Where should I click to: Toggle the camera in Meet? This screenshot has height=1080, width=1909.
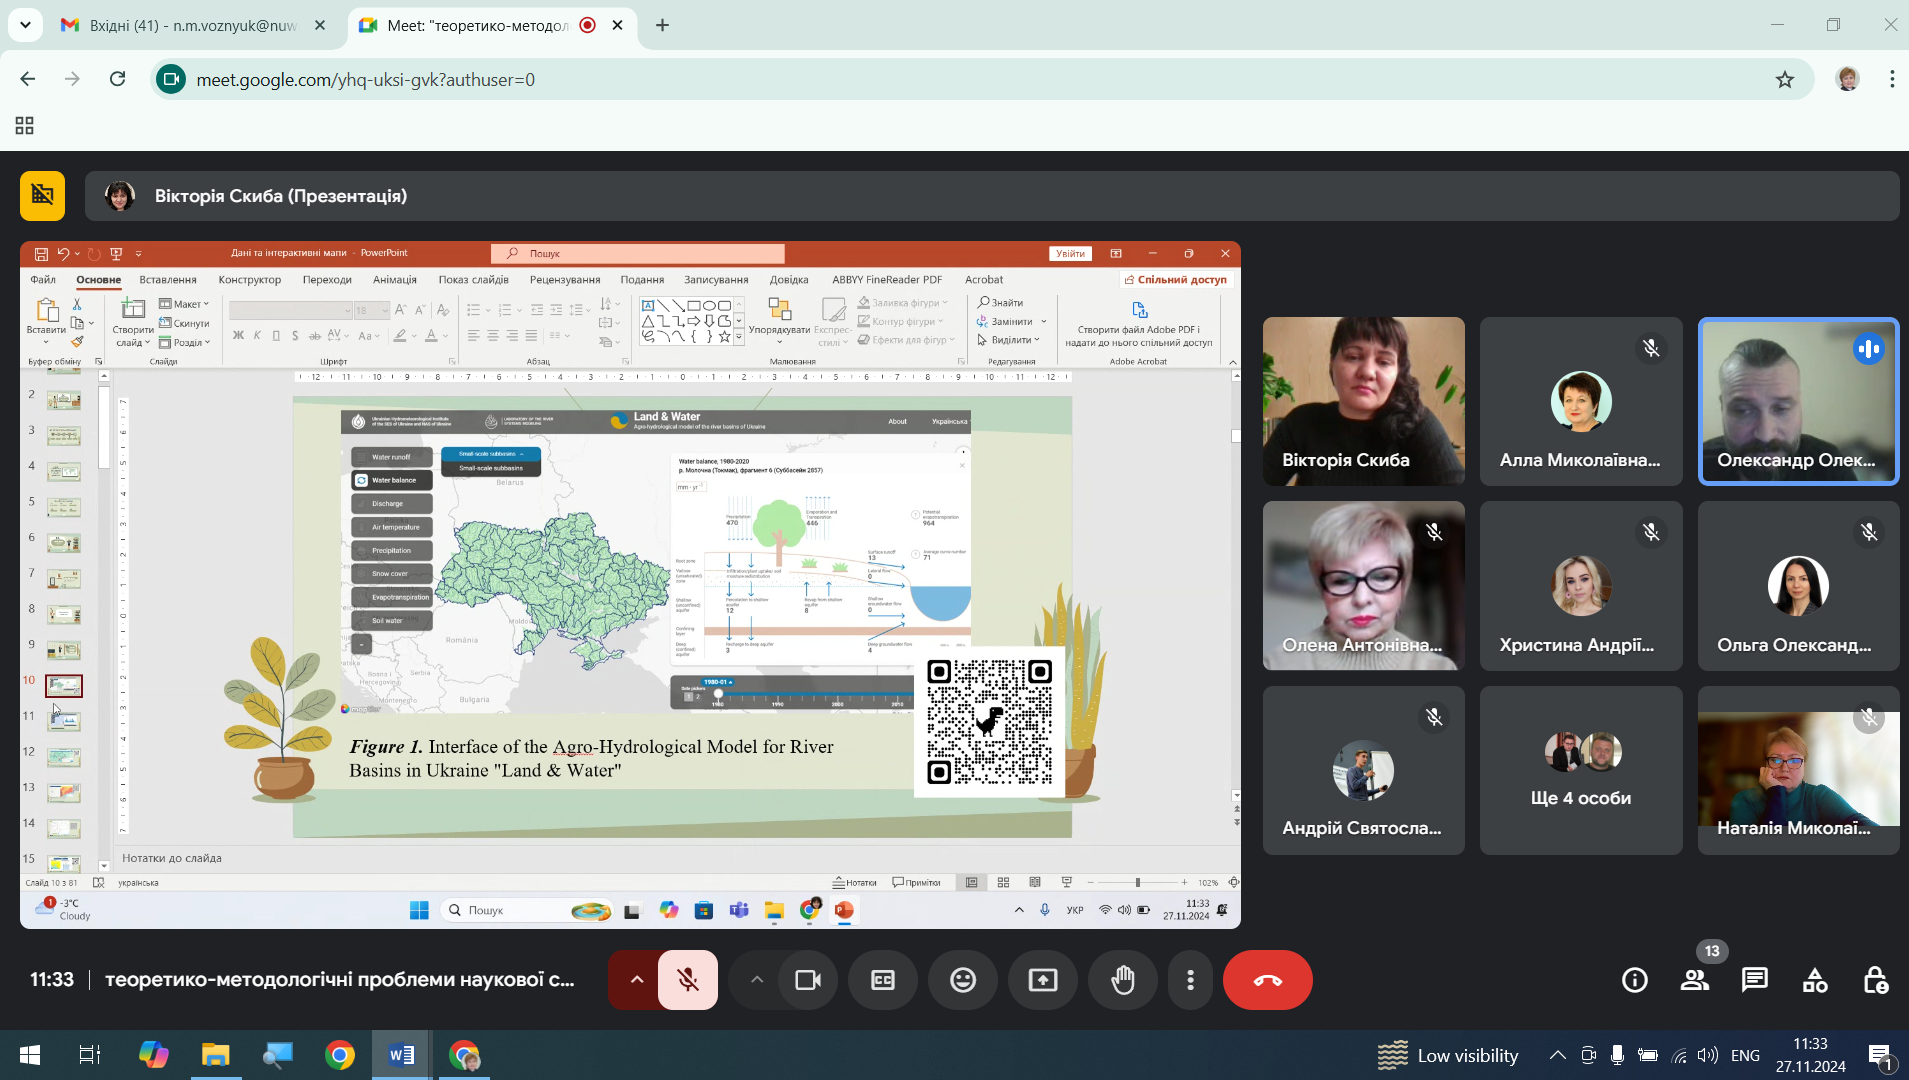point(808,980)
